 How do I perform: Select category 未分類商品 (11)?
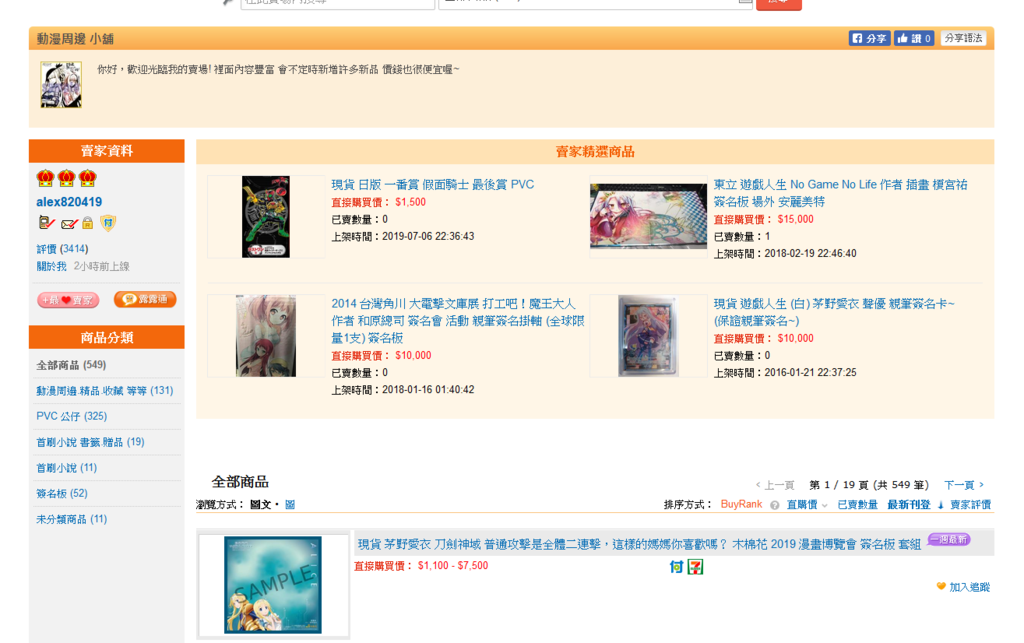tap(72, 519)
